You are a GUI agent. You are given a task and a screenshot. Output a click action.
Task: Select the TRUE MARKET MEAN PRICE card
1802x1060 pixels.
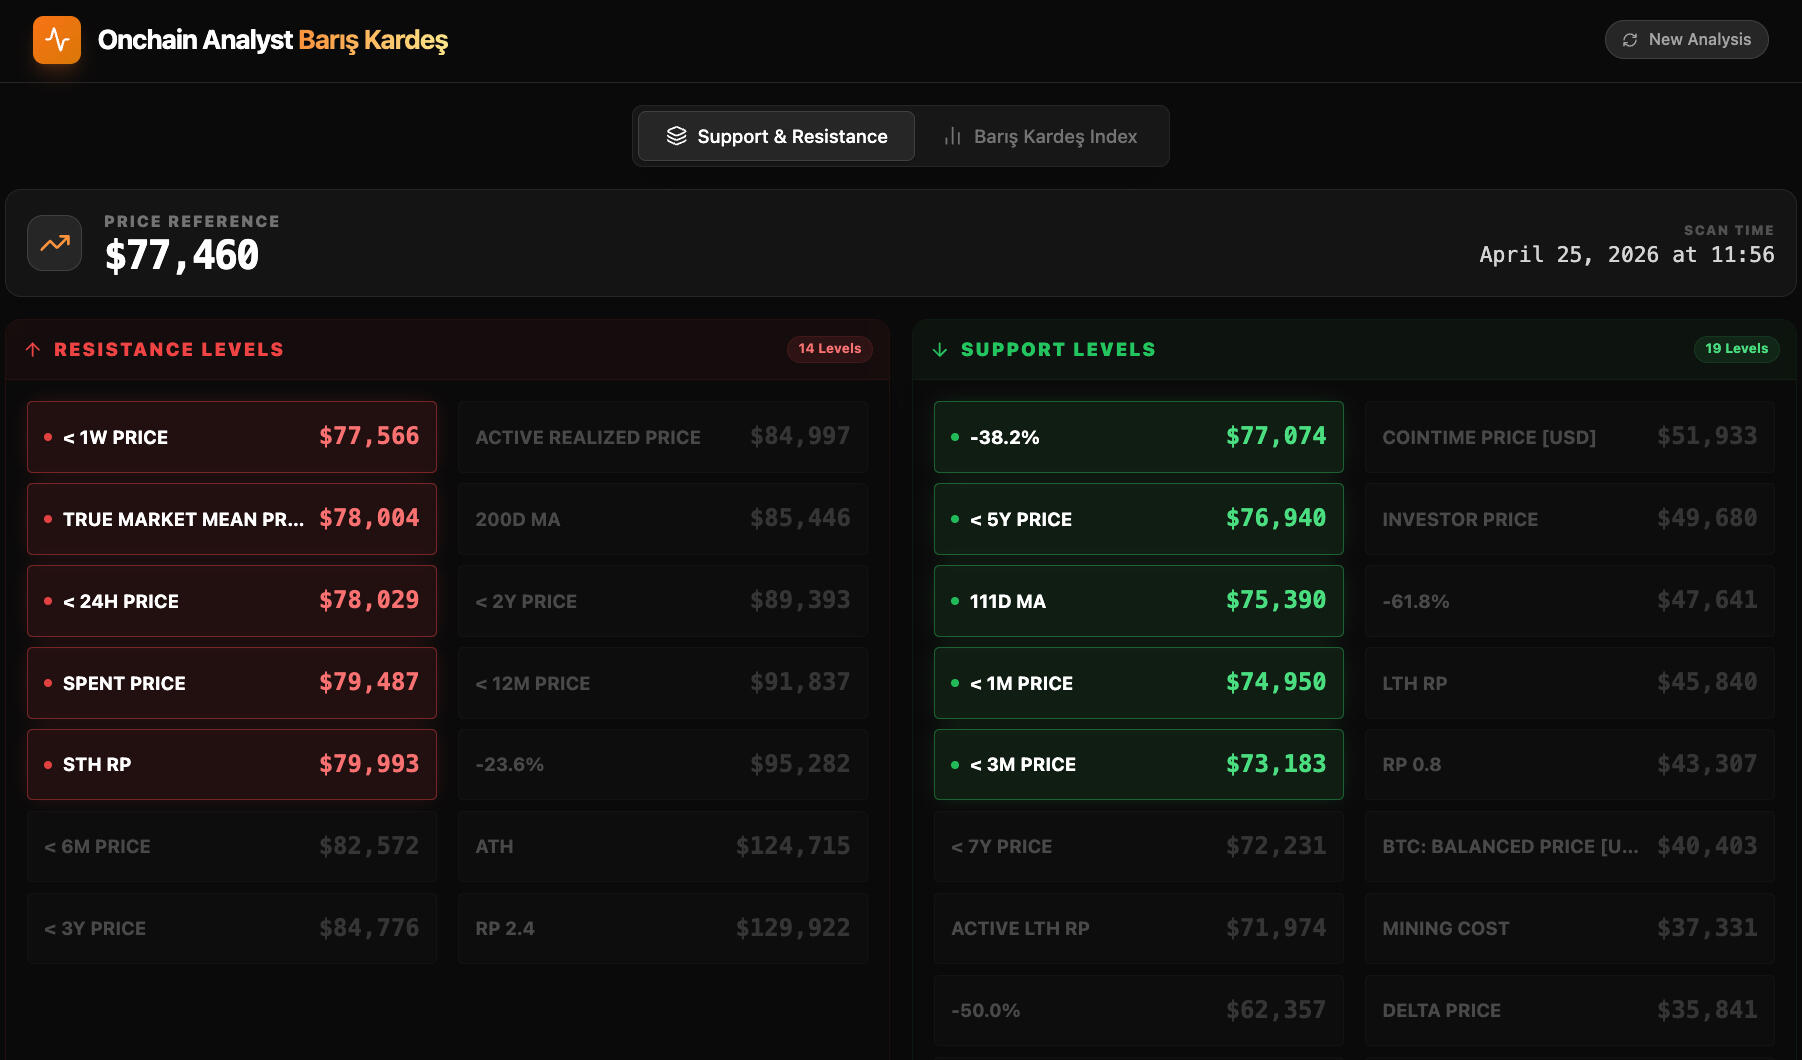click(x=232, y=519)
